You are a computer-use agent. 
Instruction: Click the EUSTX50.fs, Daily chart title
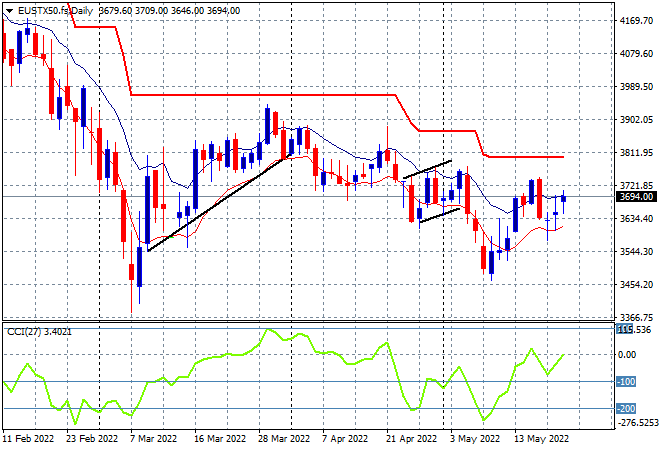click(x=55, y=11)
